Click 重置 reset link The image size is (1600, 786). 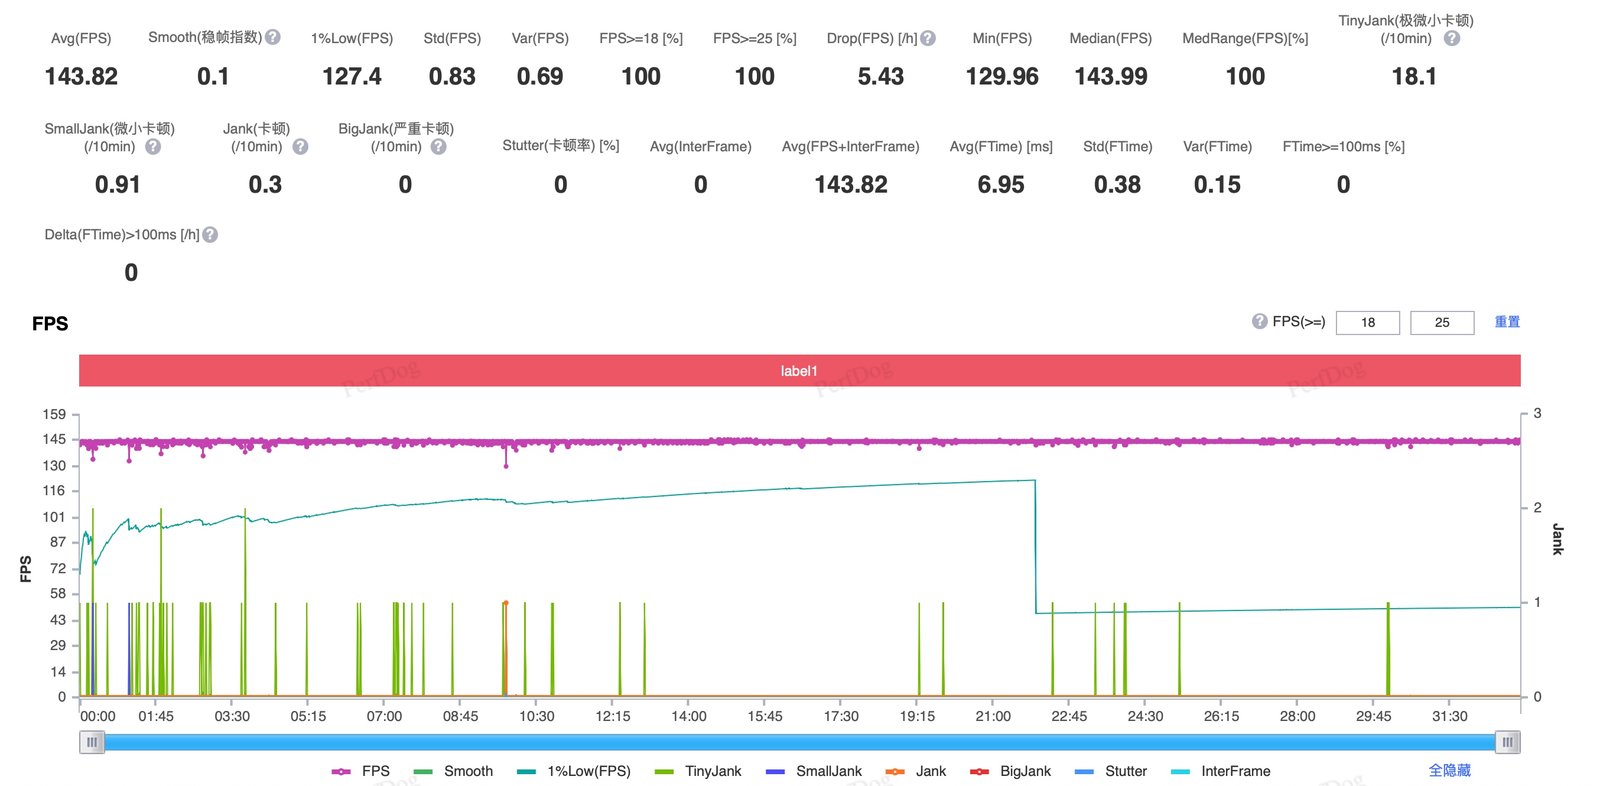coord(1507,322)
